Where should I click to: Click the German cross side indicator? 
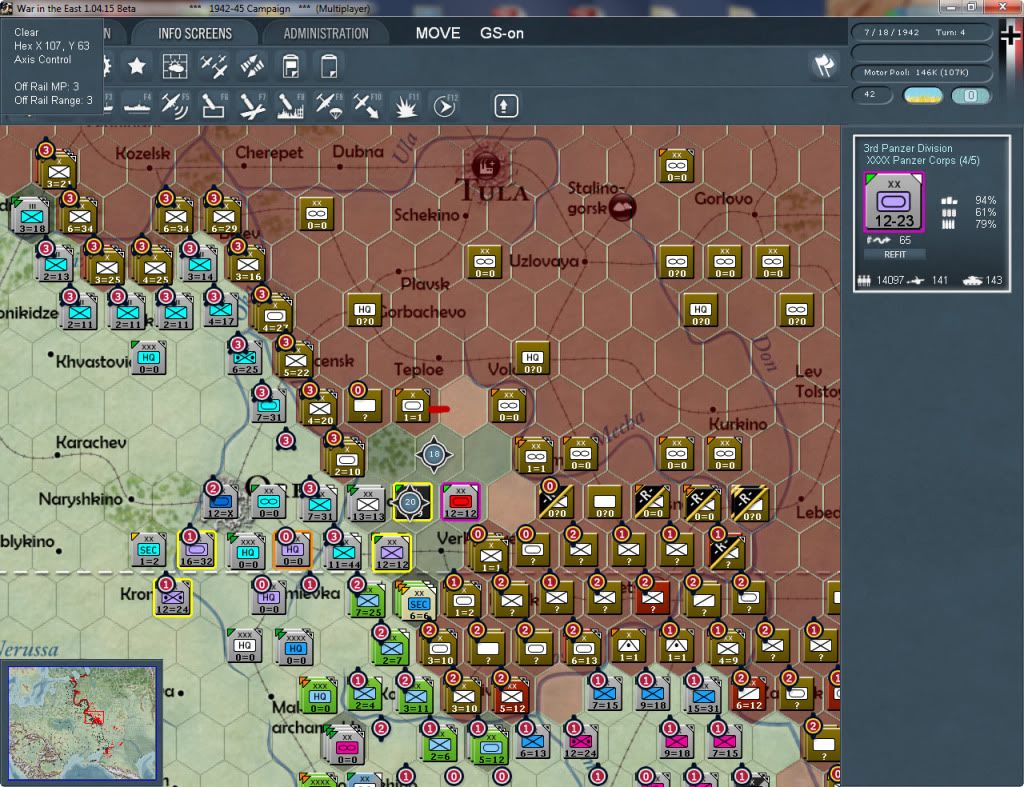pyautogui.click(x=1010, y=35)
